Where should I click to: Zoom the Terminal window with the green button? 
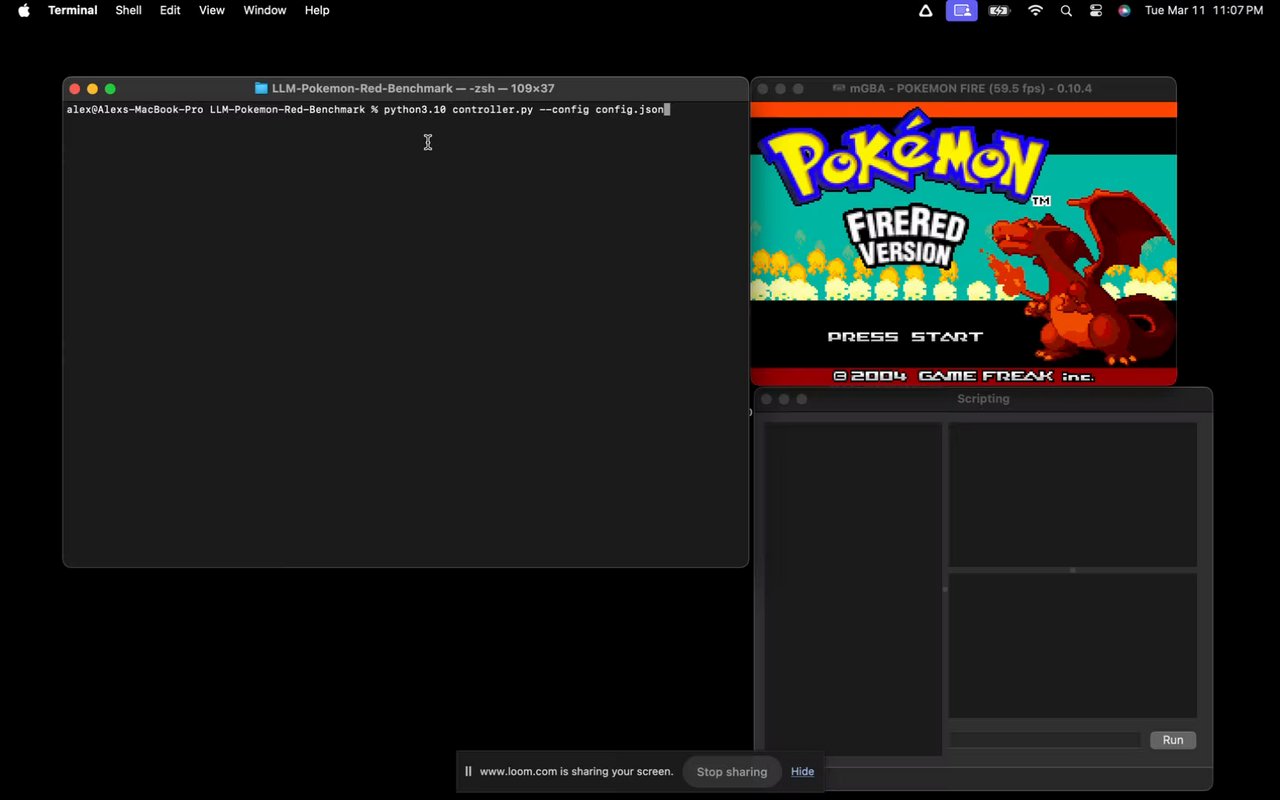pyautogui.click(x=110, y=89)
